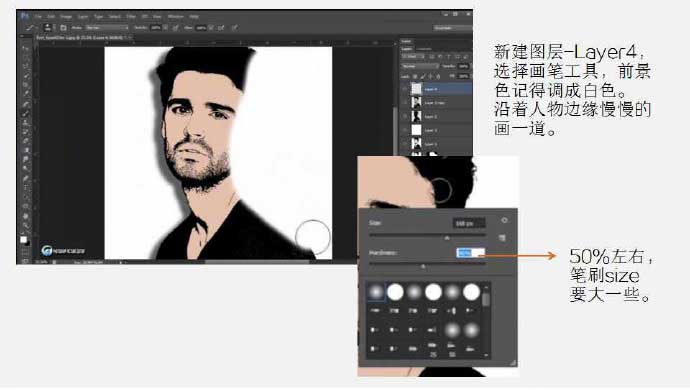Toggle visibility of Layer 4
The image size is (690, 390).
(x=404, y=89)
